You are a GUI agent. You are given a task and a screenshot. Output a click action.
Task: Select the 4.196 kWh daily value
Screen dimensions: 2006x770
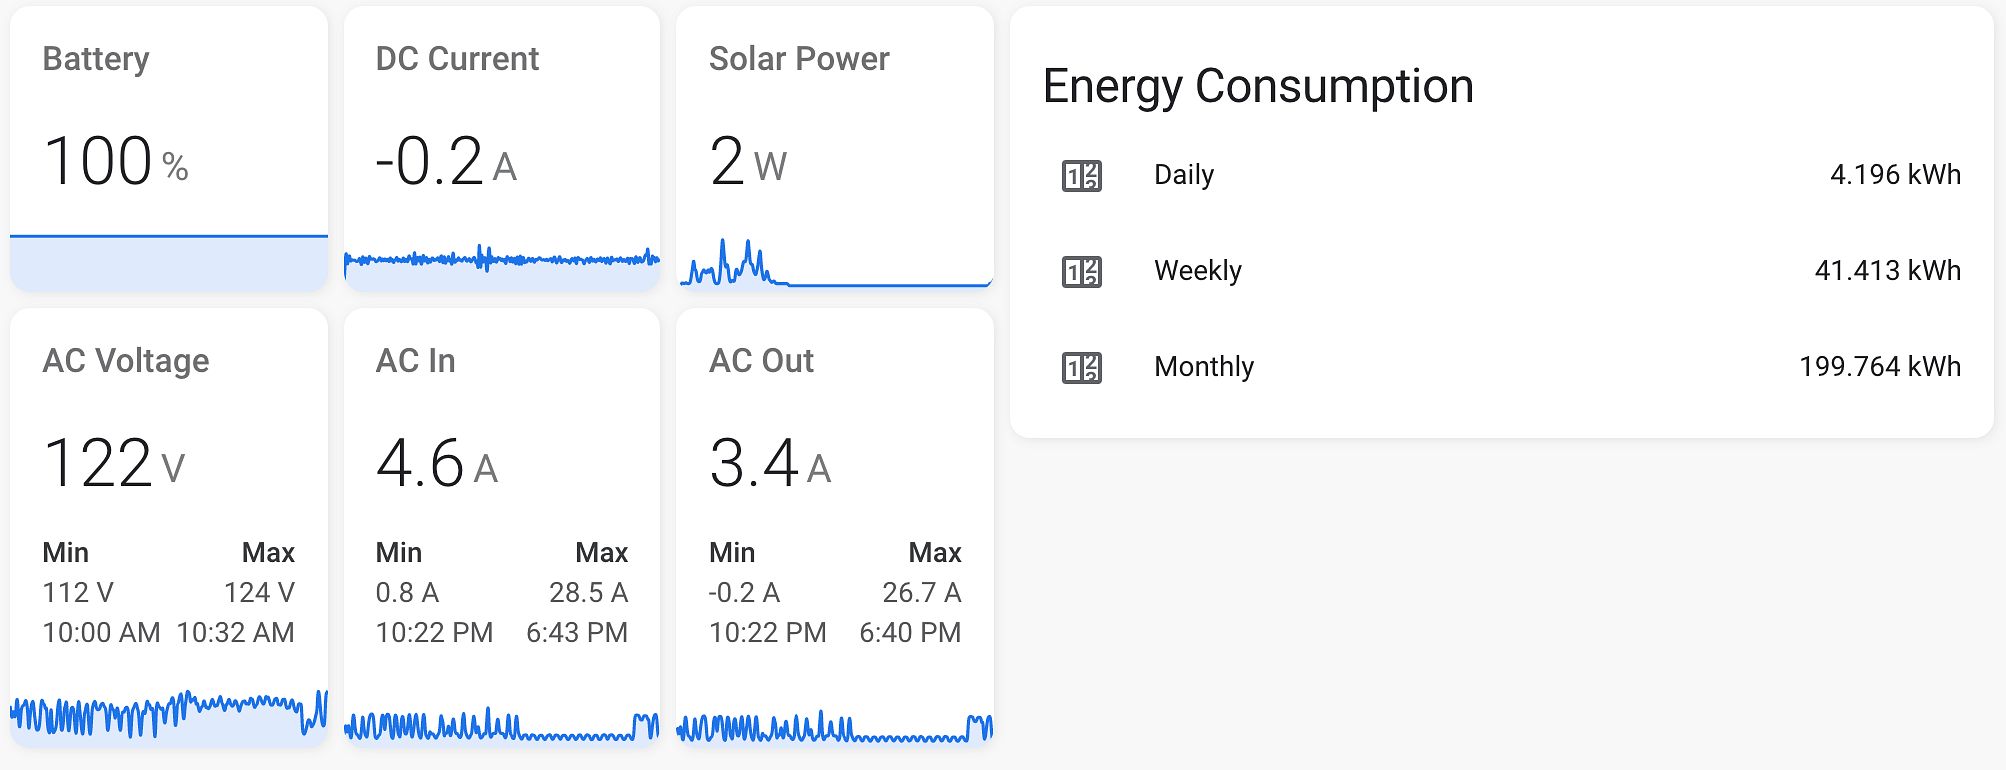pyautogui.click(x=1895, y=175)
